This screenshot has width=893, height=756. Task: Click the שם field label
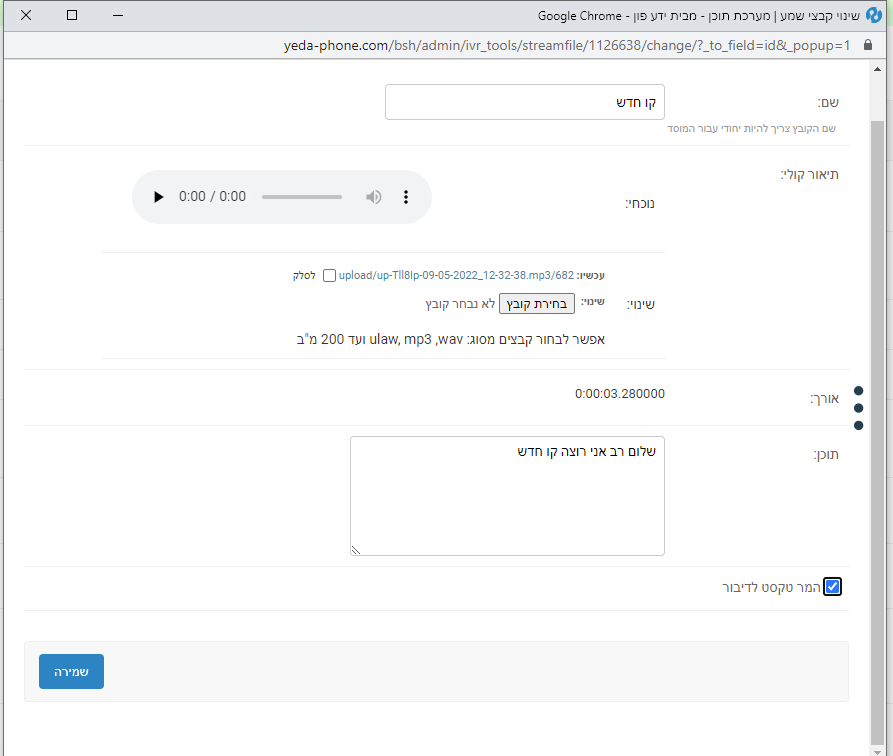tap(828, 103)
